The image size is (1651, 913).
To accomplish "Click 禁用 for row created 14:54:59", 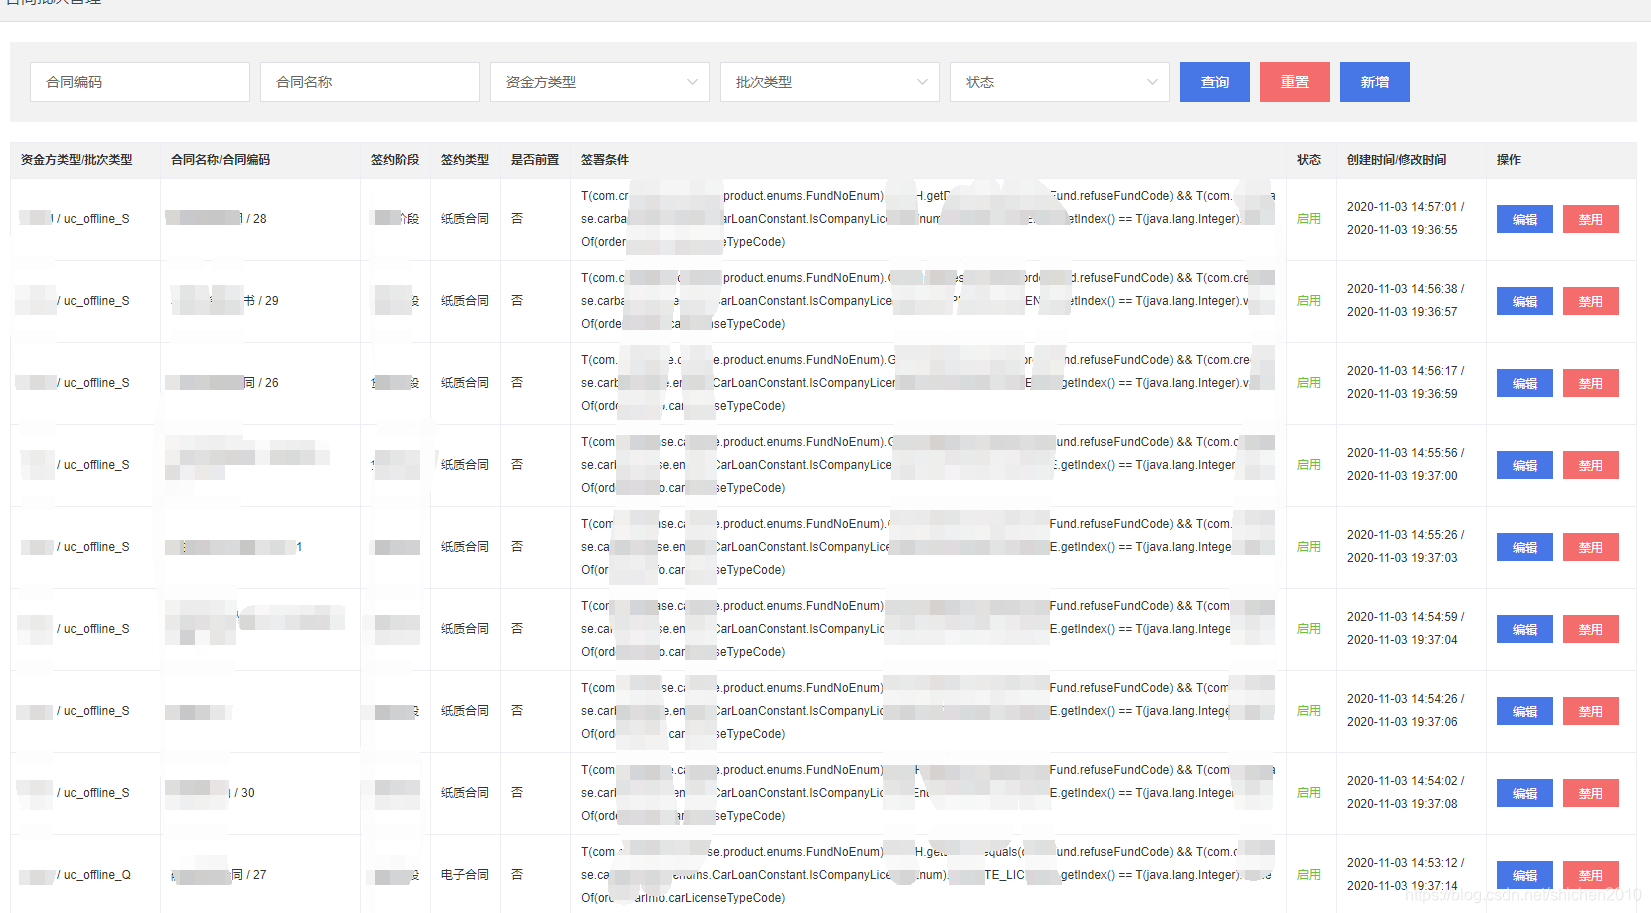I will coord(1591,629).
